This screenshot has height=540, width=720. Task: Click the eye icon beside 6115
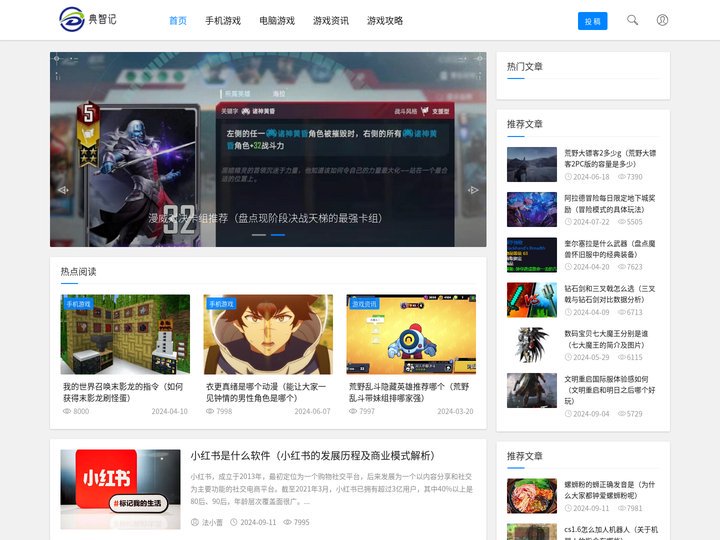pos(622,357)
